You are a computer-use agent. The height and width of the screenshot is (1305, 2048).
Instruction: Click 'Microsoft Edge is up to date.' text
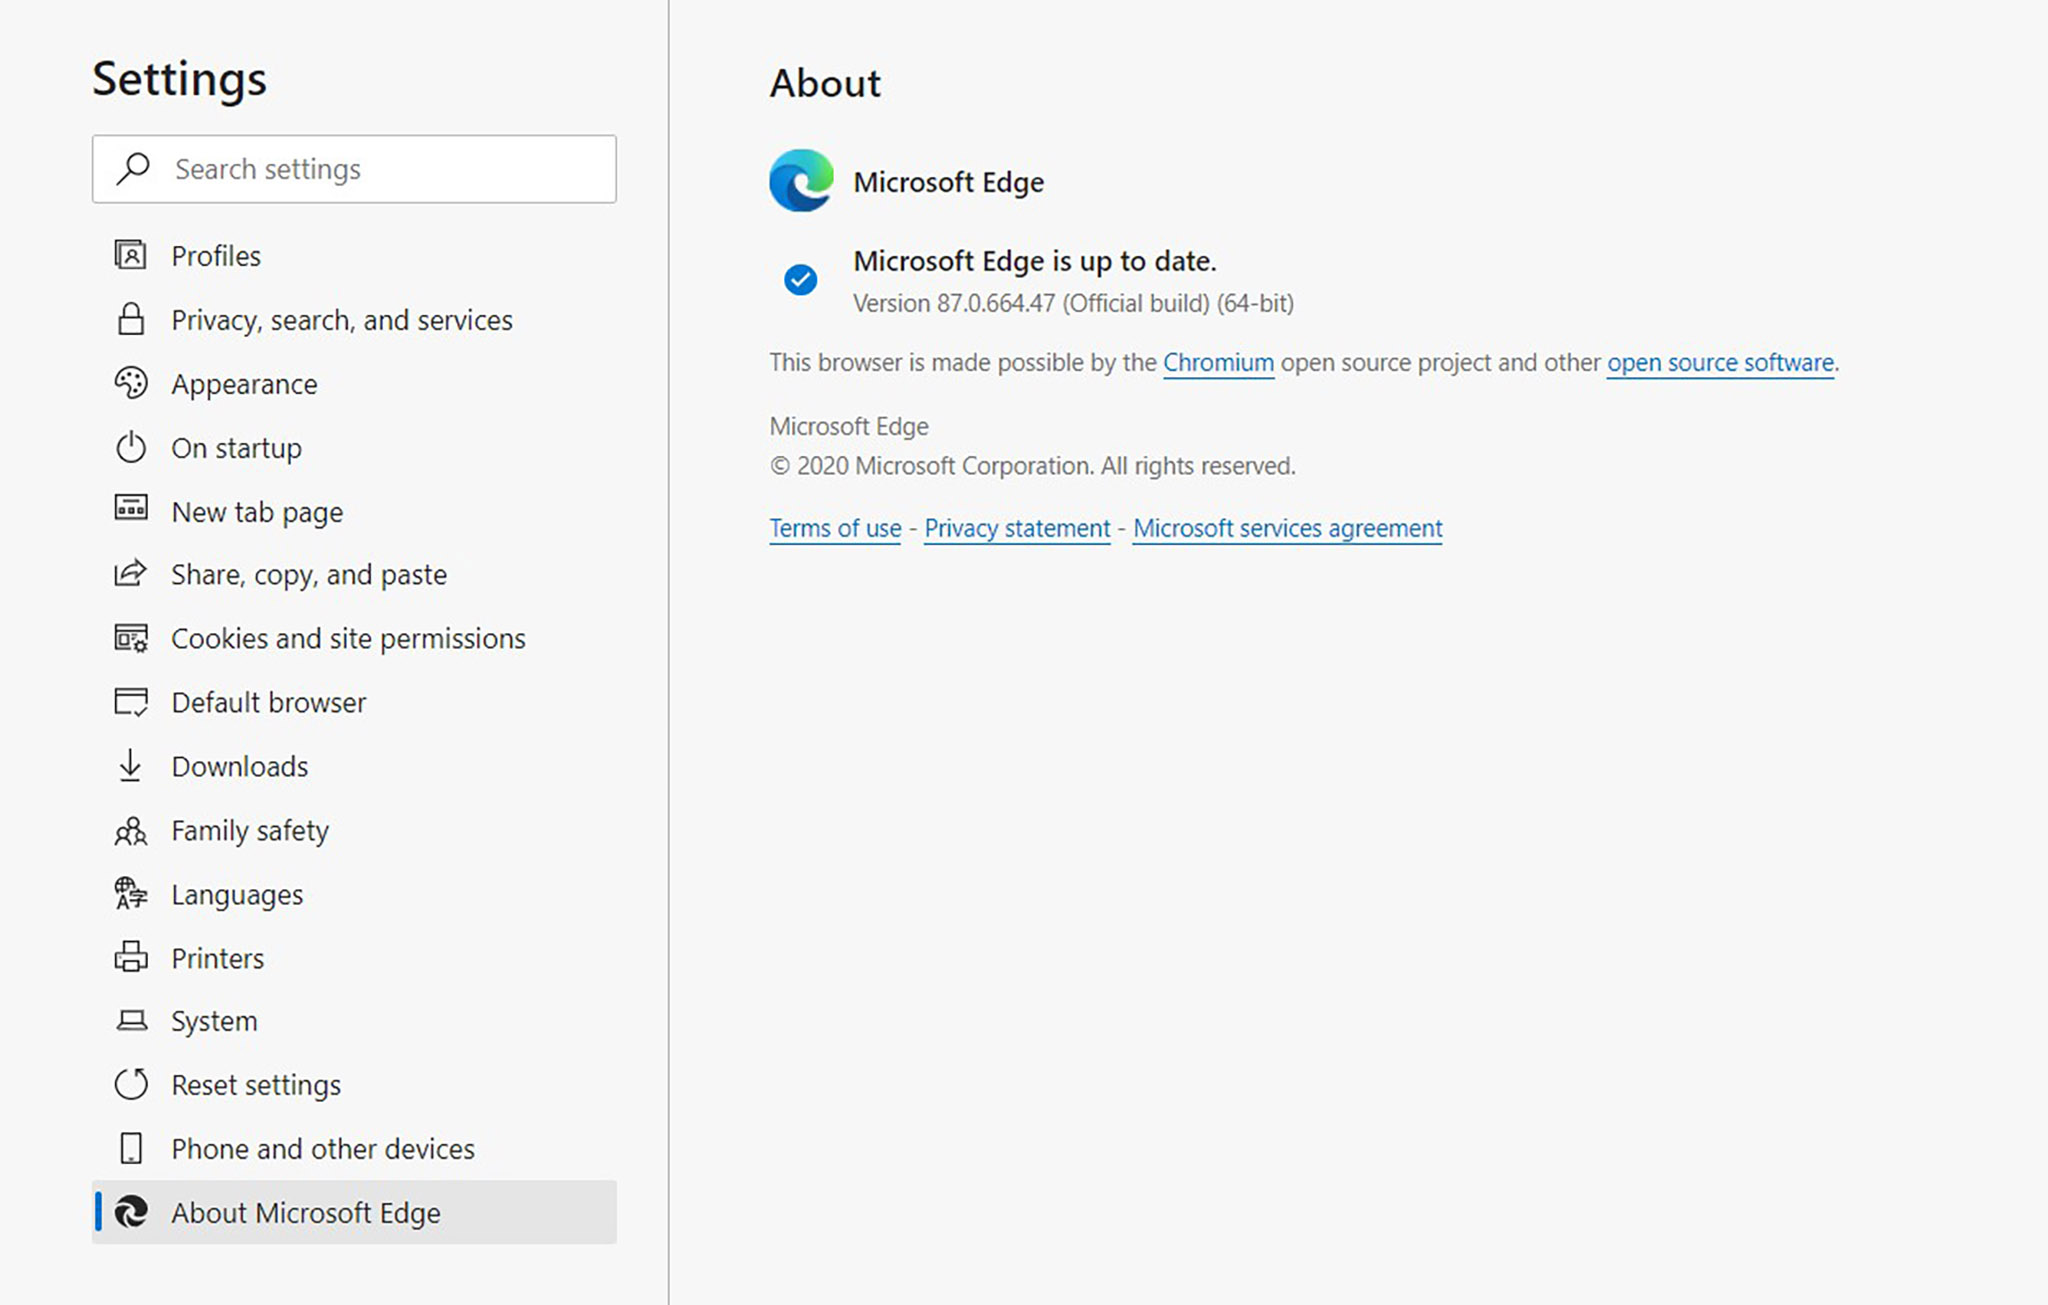pyautogui.click(x=1035, y=261)
